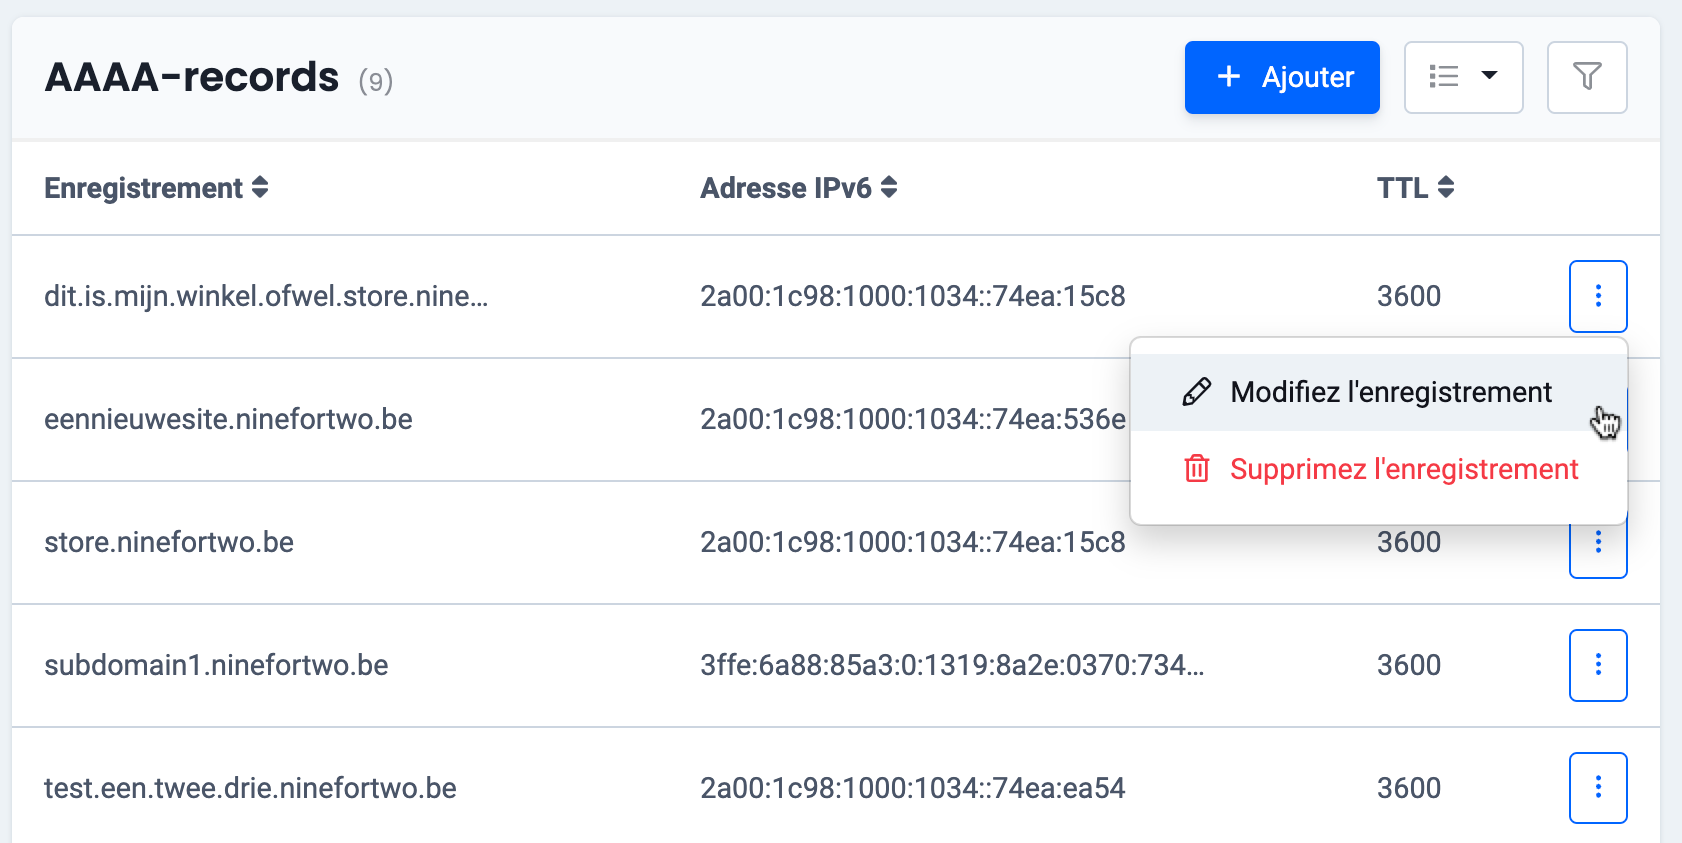1682x843 pixels.
Task: Select Supprimez l'enregistrement menu item
Action: (x=1403, y=469)
